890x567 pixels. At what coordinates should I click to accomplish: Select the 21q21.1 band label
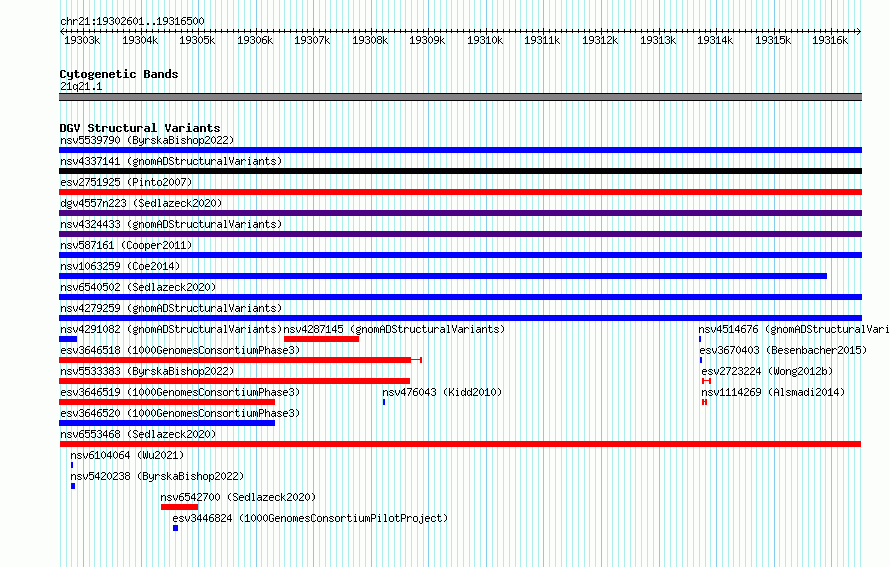coord(81,86)
